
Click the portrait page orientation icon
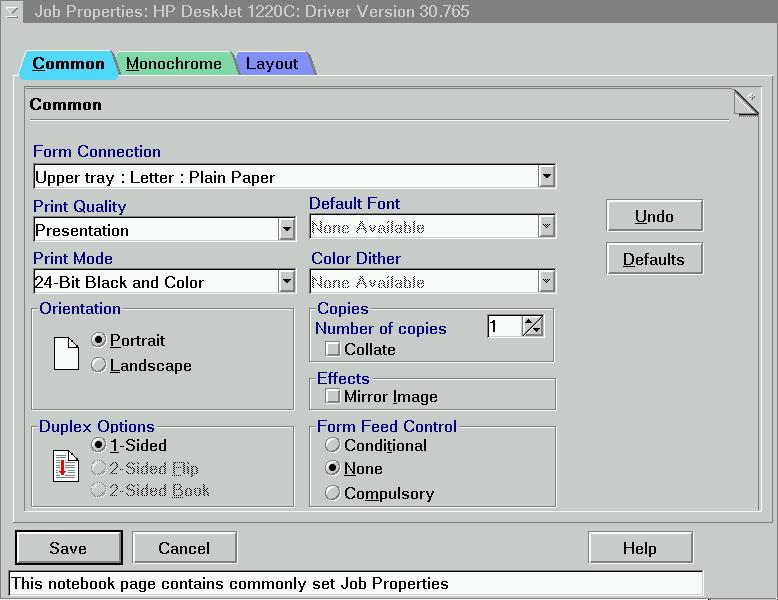point(66,353)
